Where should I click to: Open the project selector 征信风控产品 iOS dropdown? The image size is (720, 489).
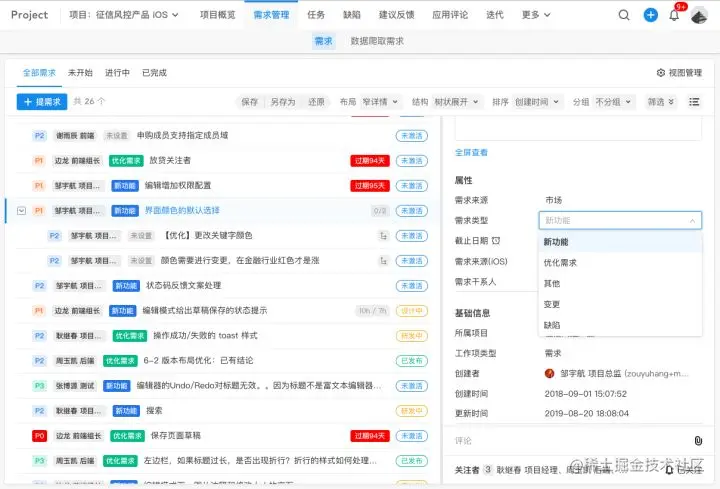124,15
